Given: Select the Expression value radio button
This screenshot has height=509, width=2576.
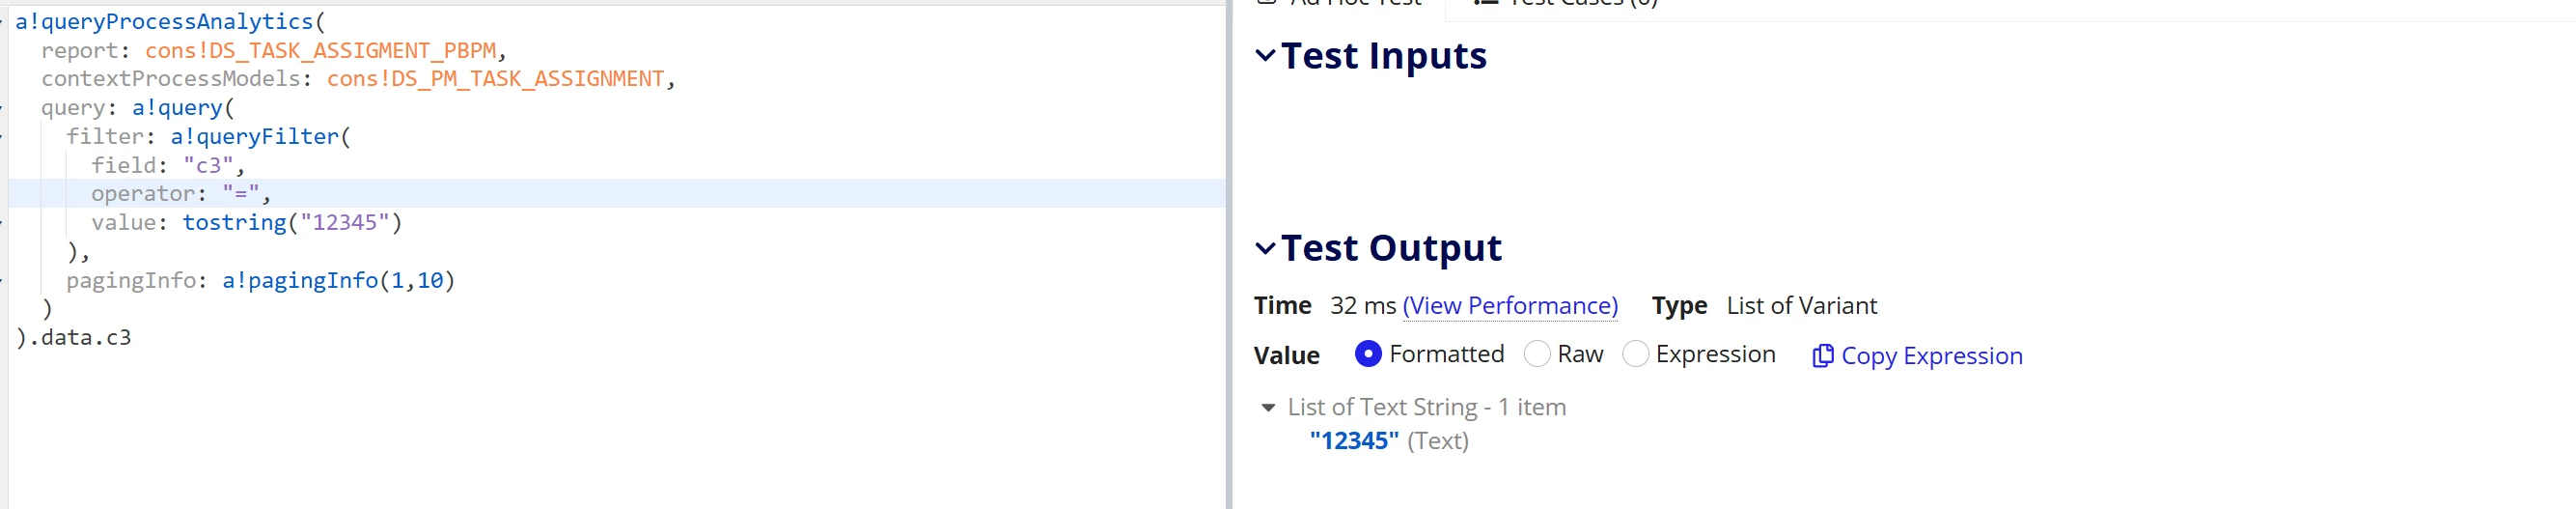Looking at the screenshot, I should pyautogui.click(x=1635, y=354).
